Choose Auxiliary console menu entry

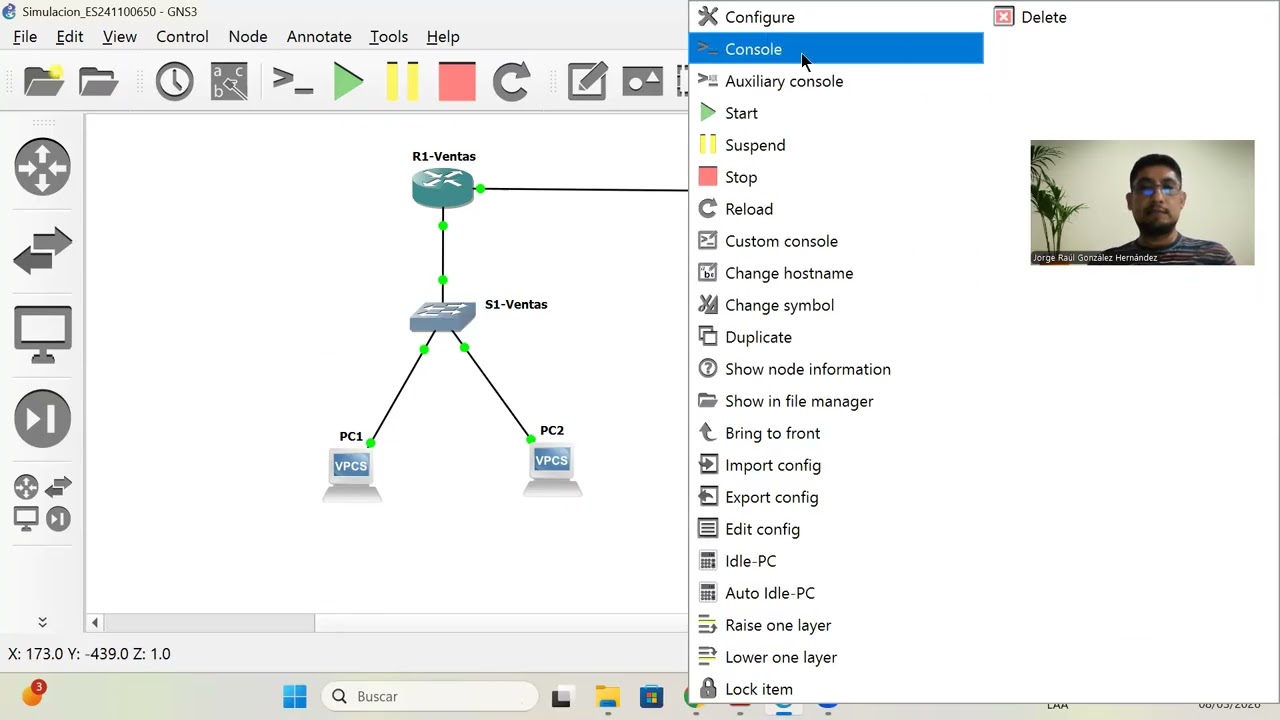click(836, 81)
